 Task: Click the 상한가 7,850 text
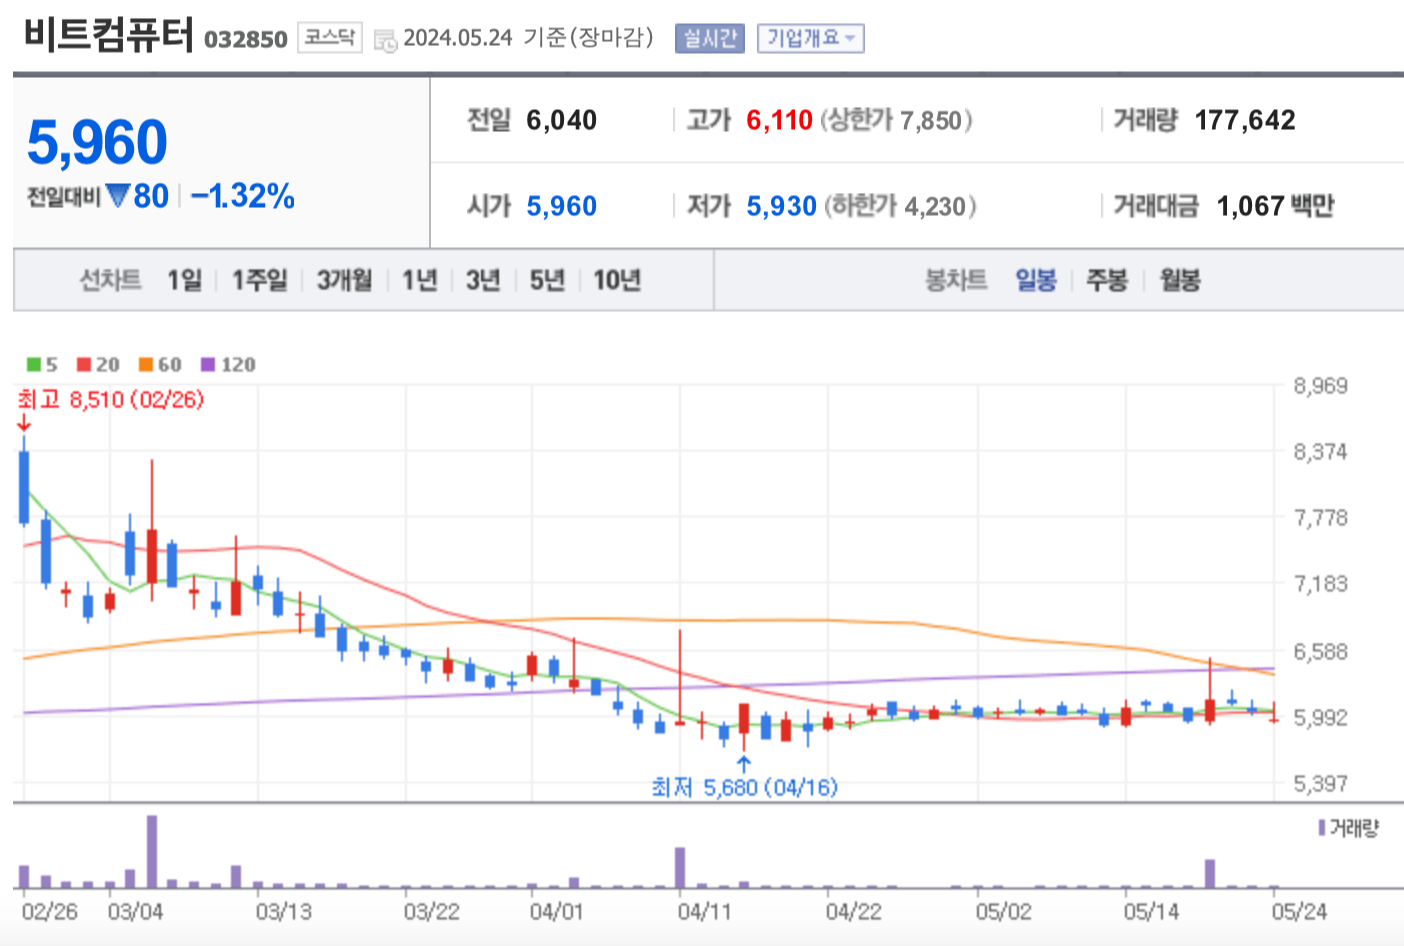click(x=896, y=121)
